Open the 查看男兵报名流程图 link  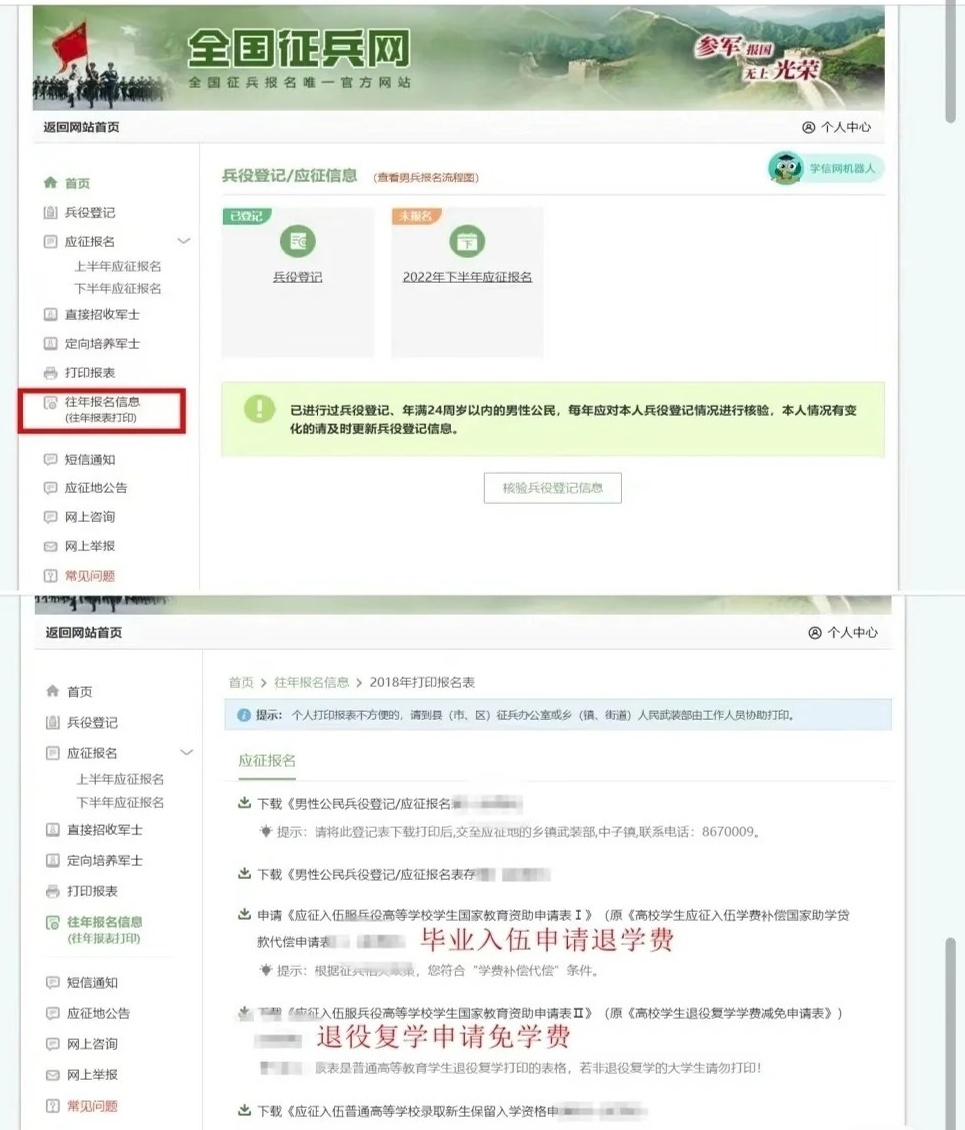tap(426, 177)
